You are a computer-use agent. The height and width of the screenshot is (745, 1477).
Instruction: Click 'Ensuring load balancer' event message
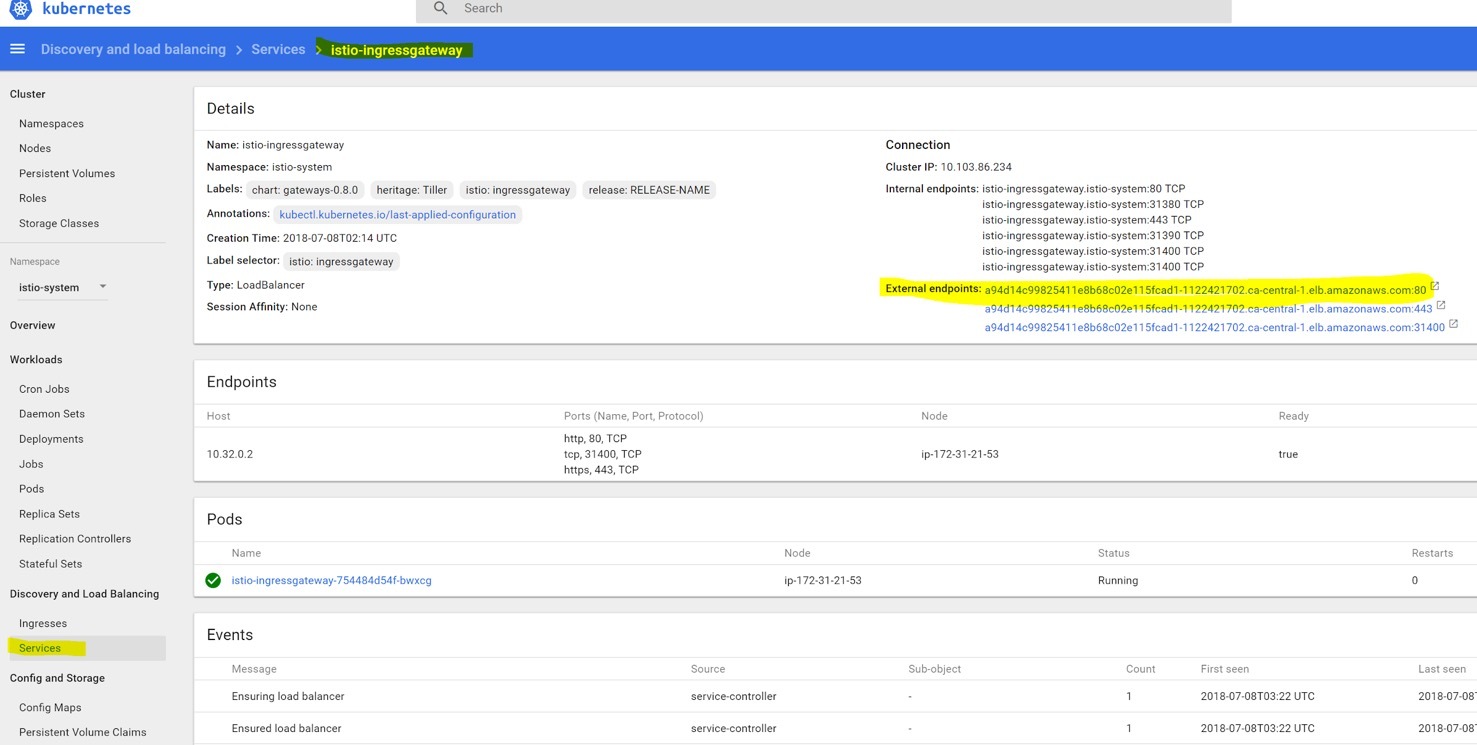click(x=288, y=696)
